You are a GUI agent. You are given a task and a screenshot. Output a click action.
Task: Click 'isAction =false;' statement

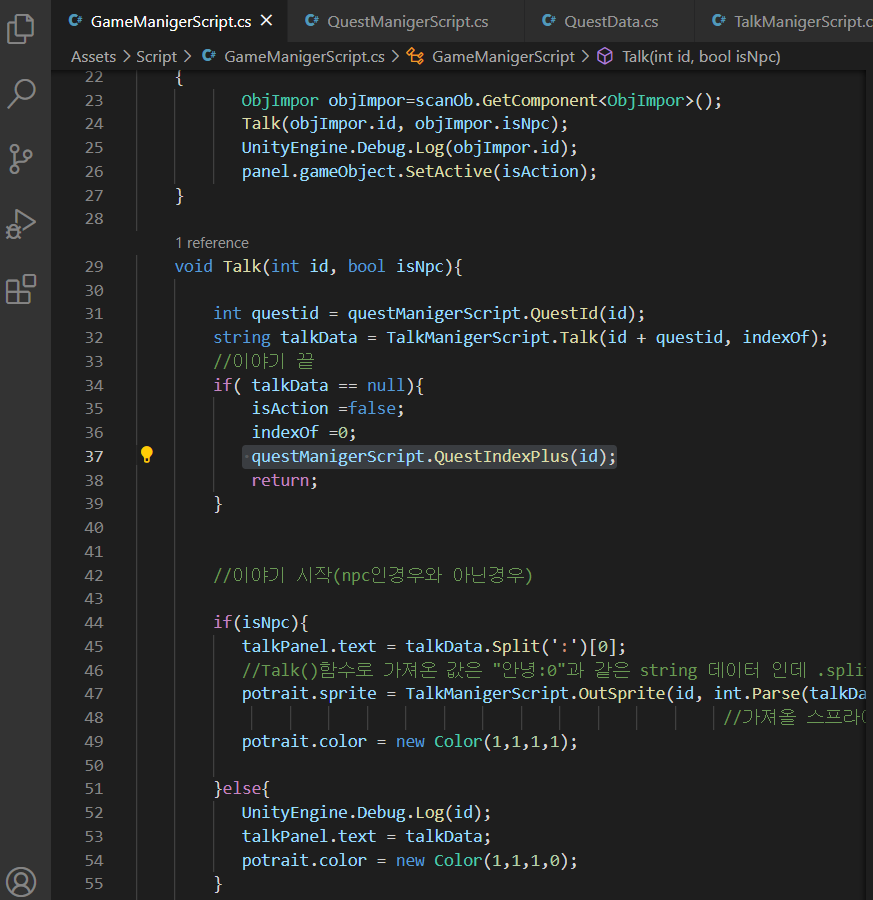point(328,409)
